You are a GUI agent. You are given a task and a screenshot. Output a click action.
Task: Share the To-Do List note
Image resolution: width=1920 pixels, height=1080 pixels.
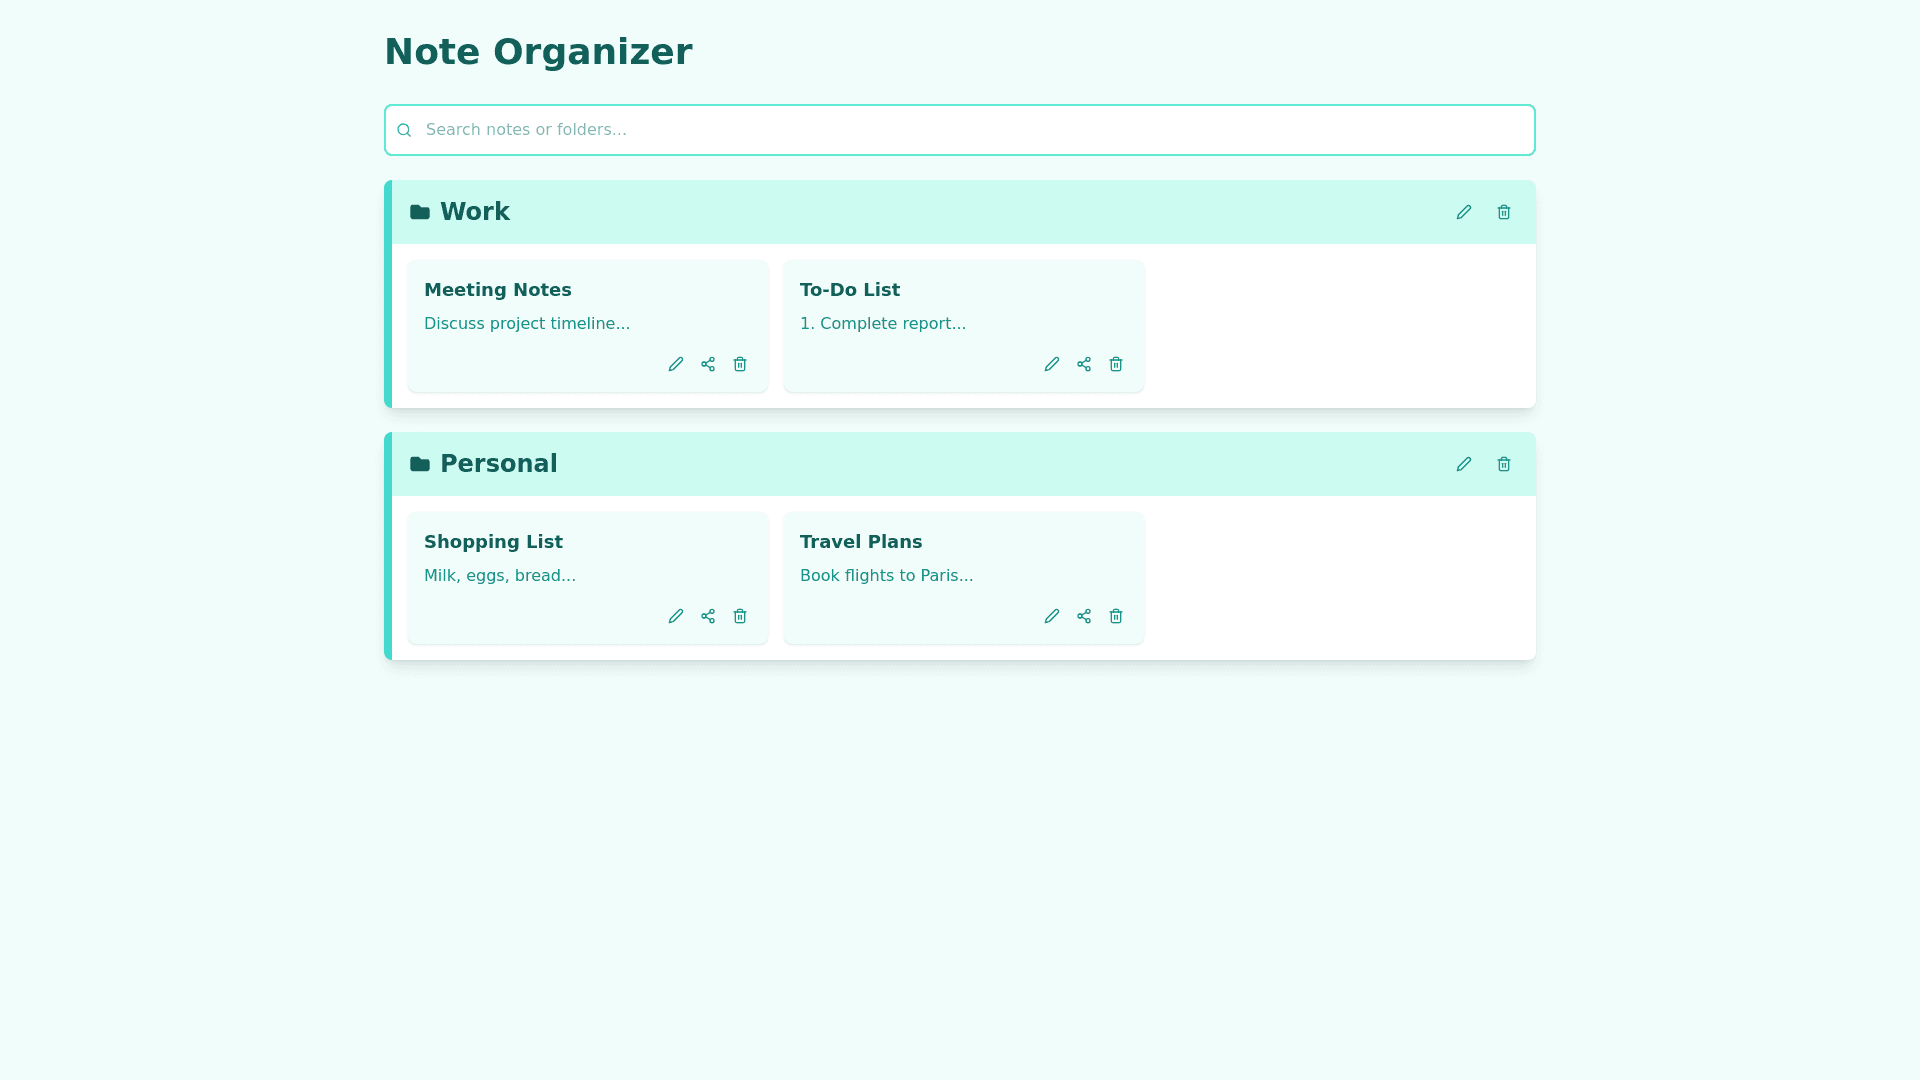pyautogui.click(x=1084, y=364)
